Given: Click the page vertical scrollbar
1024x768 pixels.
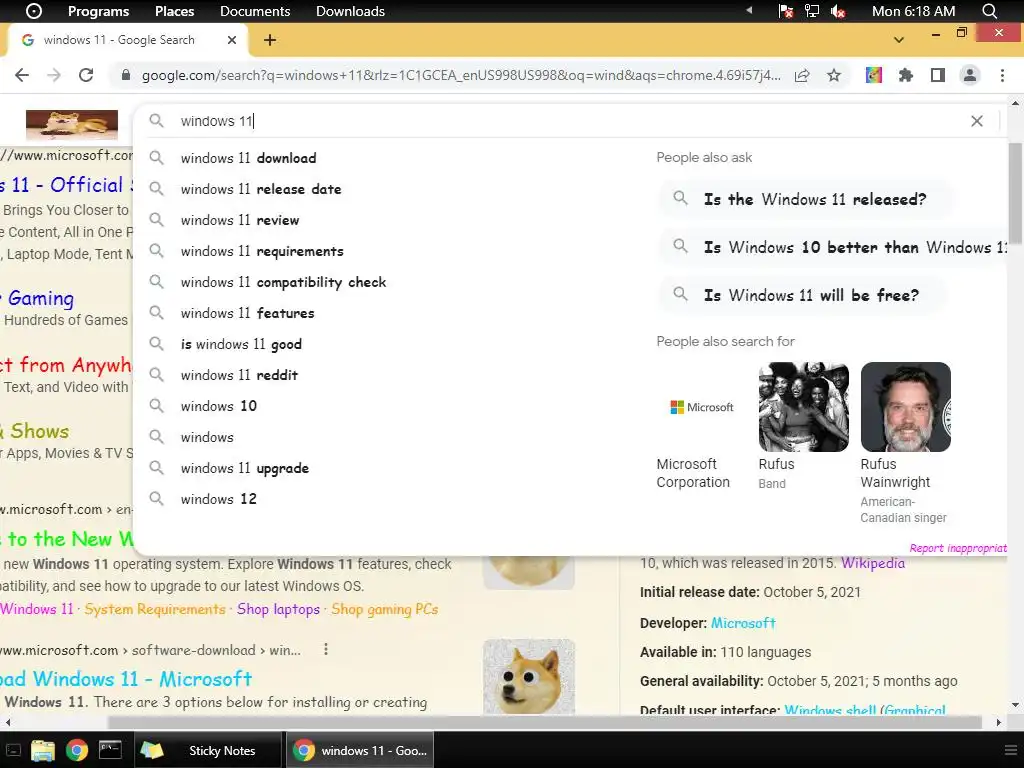Looking at the screenshot, I should point(1016,193).
